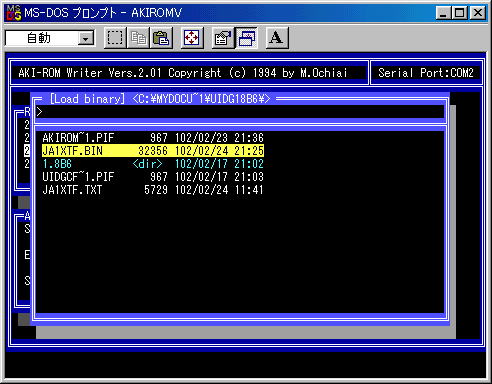Click the Load binary path title
Screen dimensions: 492x384
[160, 99]
